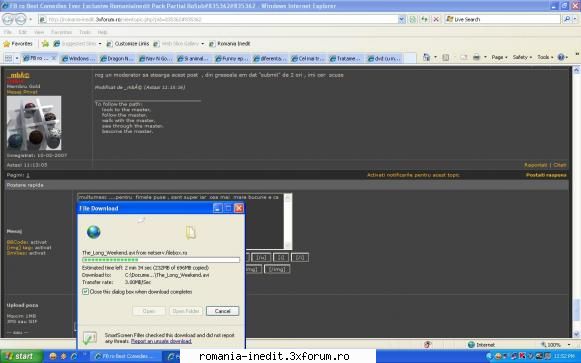Click the download progress bar
The image size is (581, 363).
(x=160, y=260)
